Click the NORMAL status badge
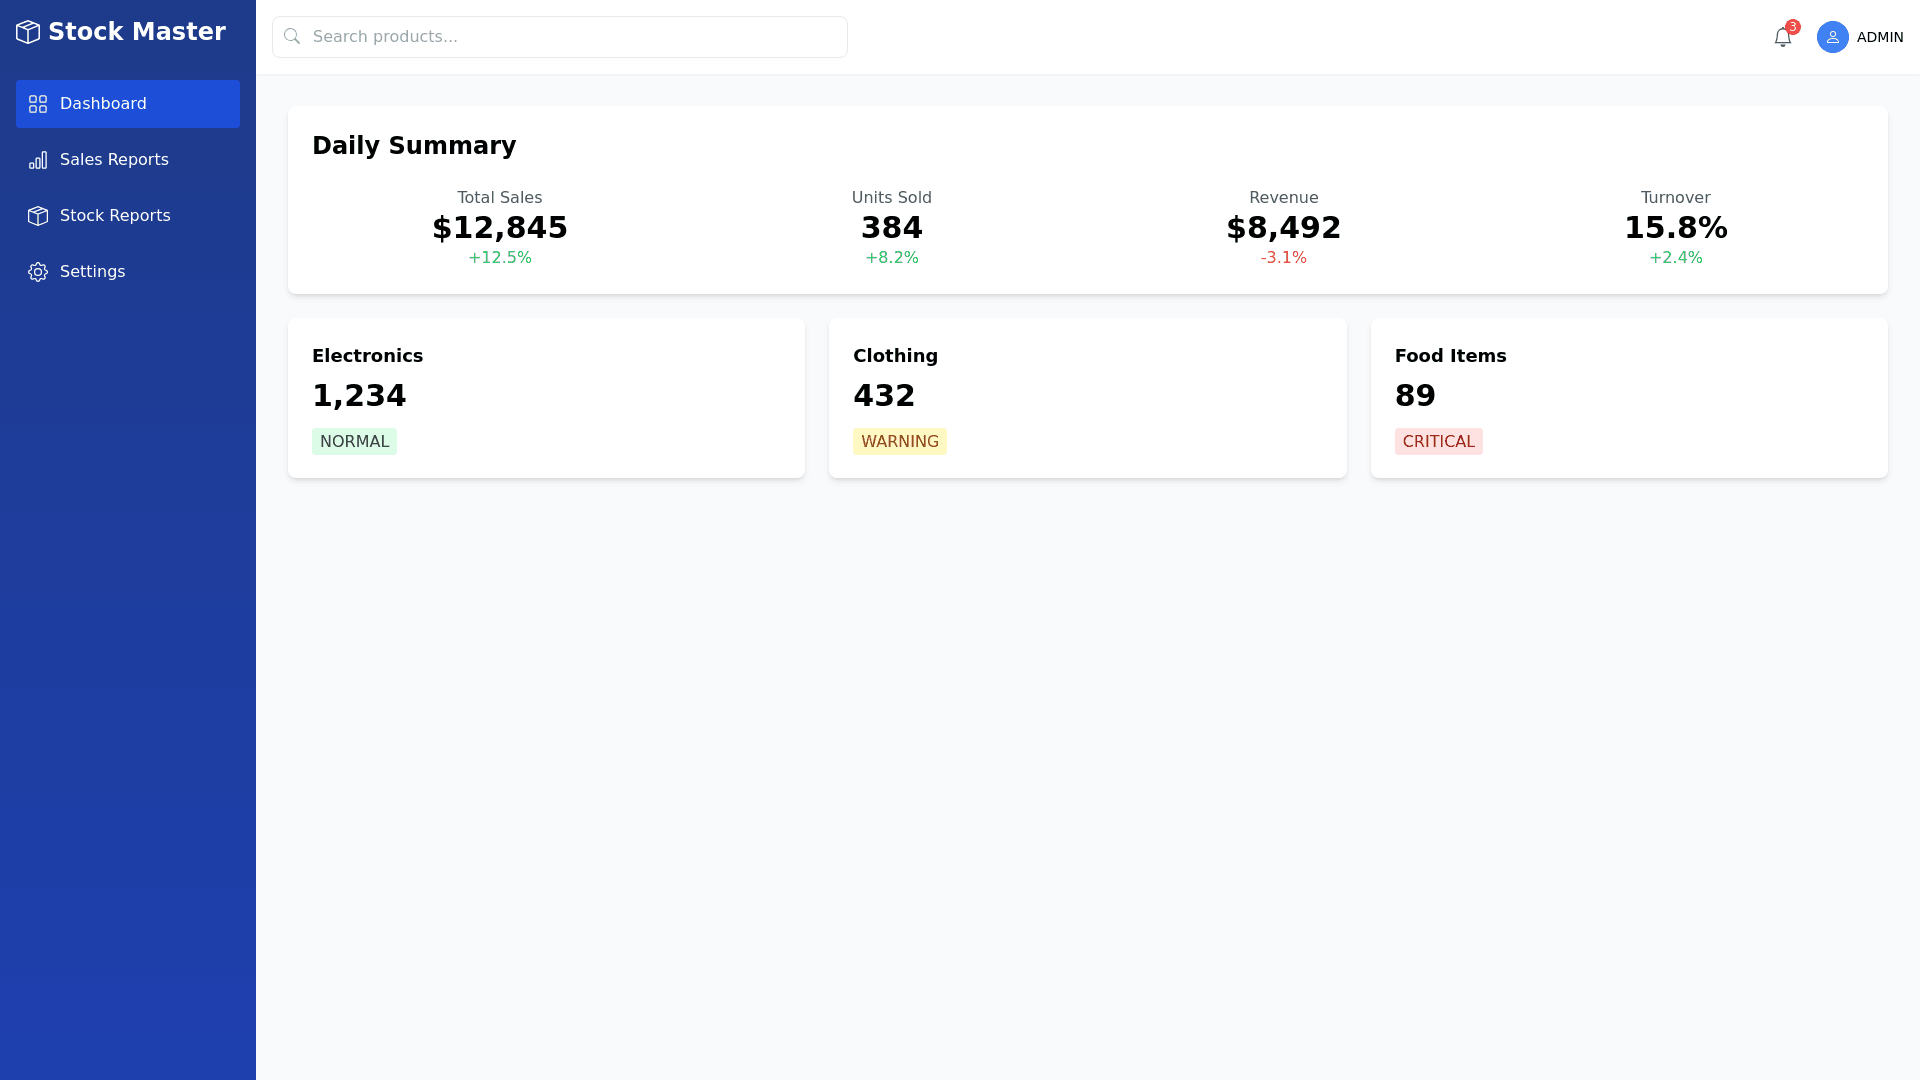Screen dimensions: 1920x1080 (354, 441)
